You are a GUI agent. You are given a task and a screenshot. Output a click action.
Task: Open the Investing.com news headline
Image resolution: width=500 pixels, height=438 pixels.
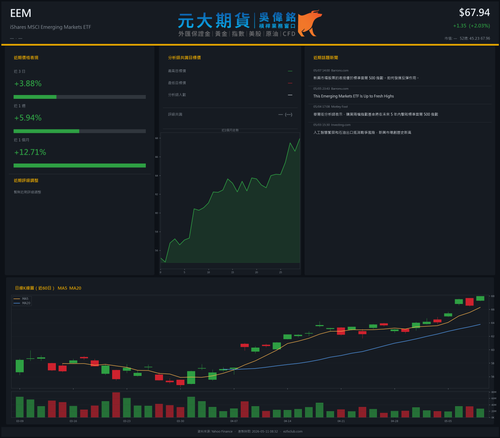362,132
